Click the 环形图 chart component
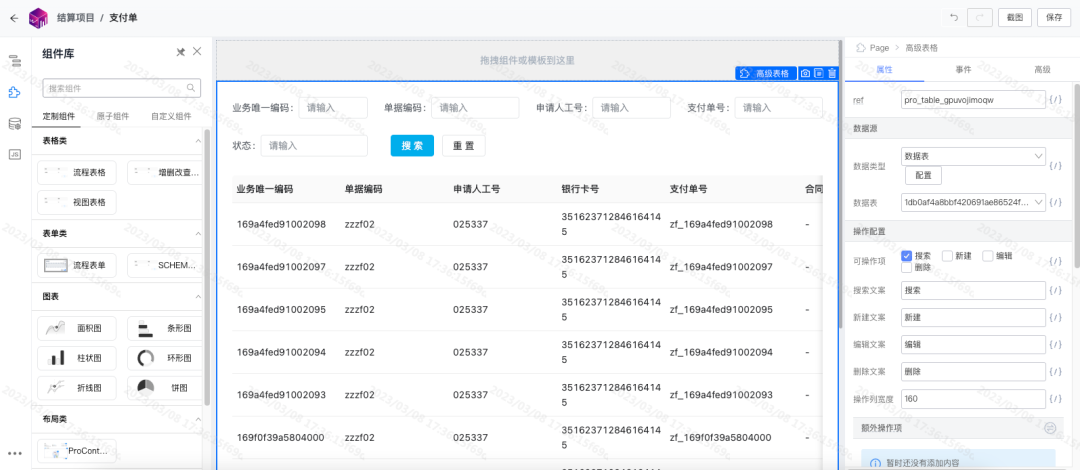1080x470 pixels. [x=165, y=358]
